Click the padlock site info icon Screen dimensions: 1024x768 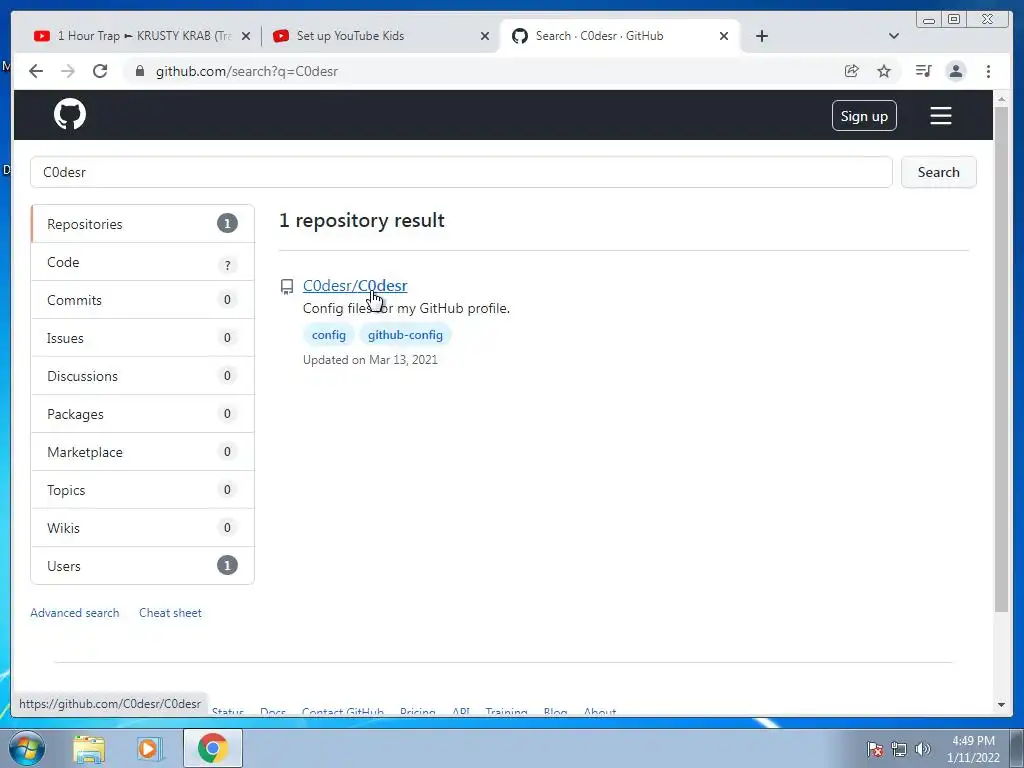140,71
